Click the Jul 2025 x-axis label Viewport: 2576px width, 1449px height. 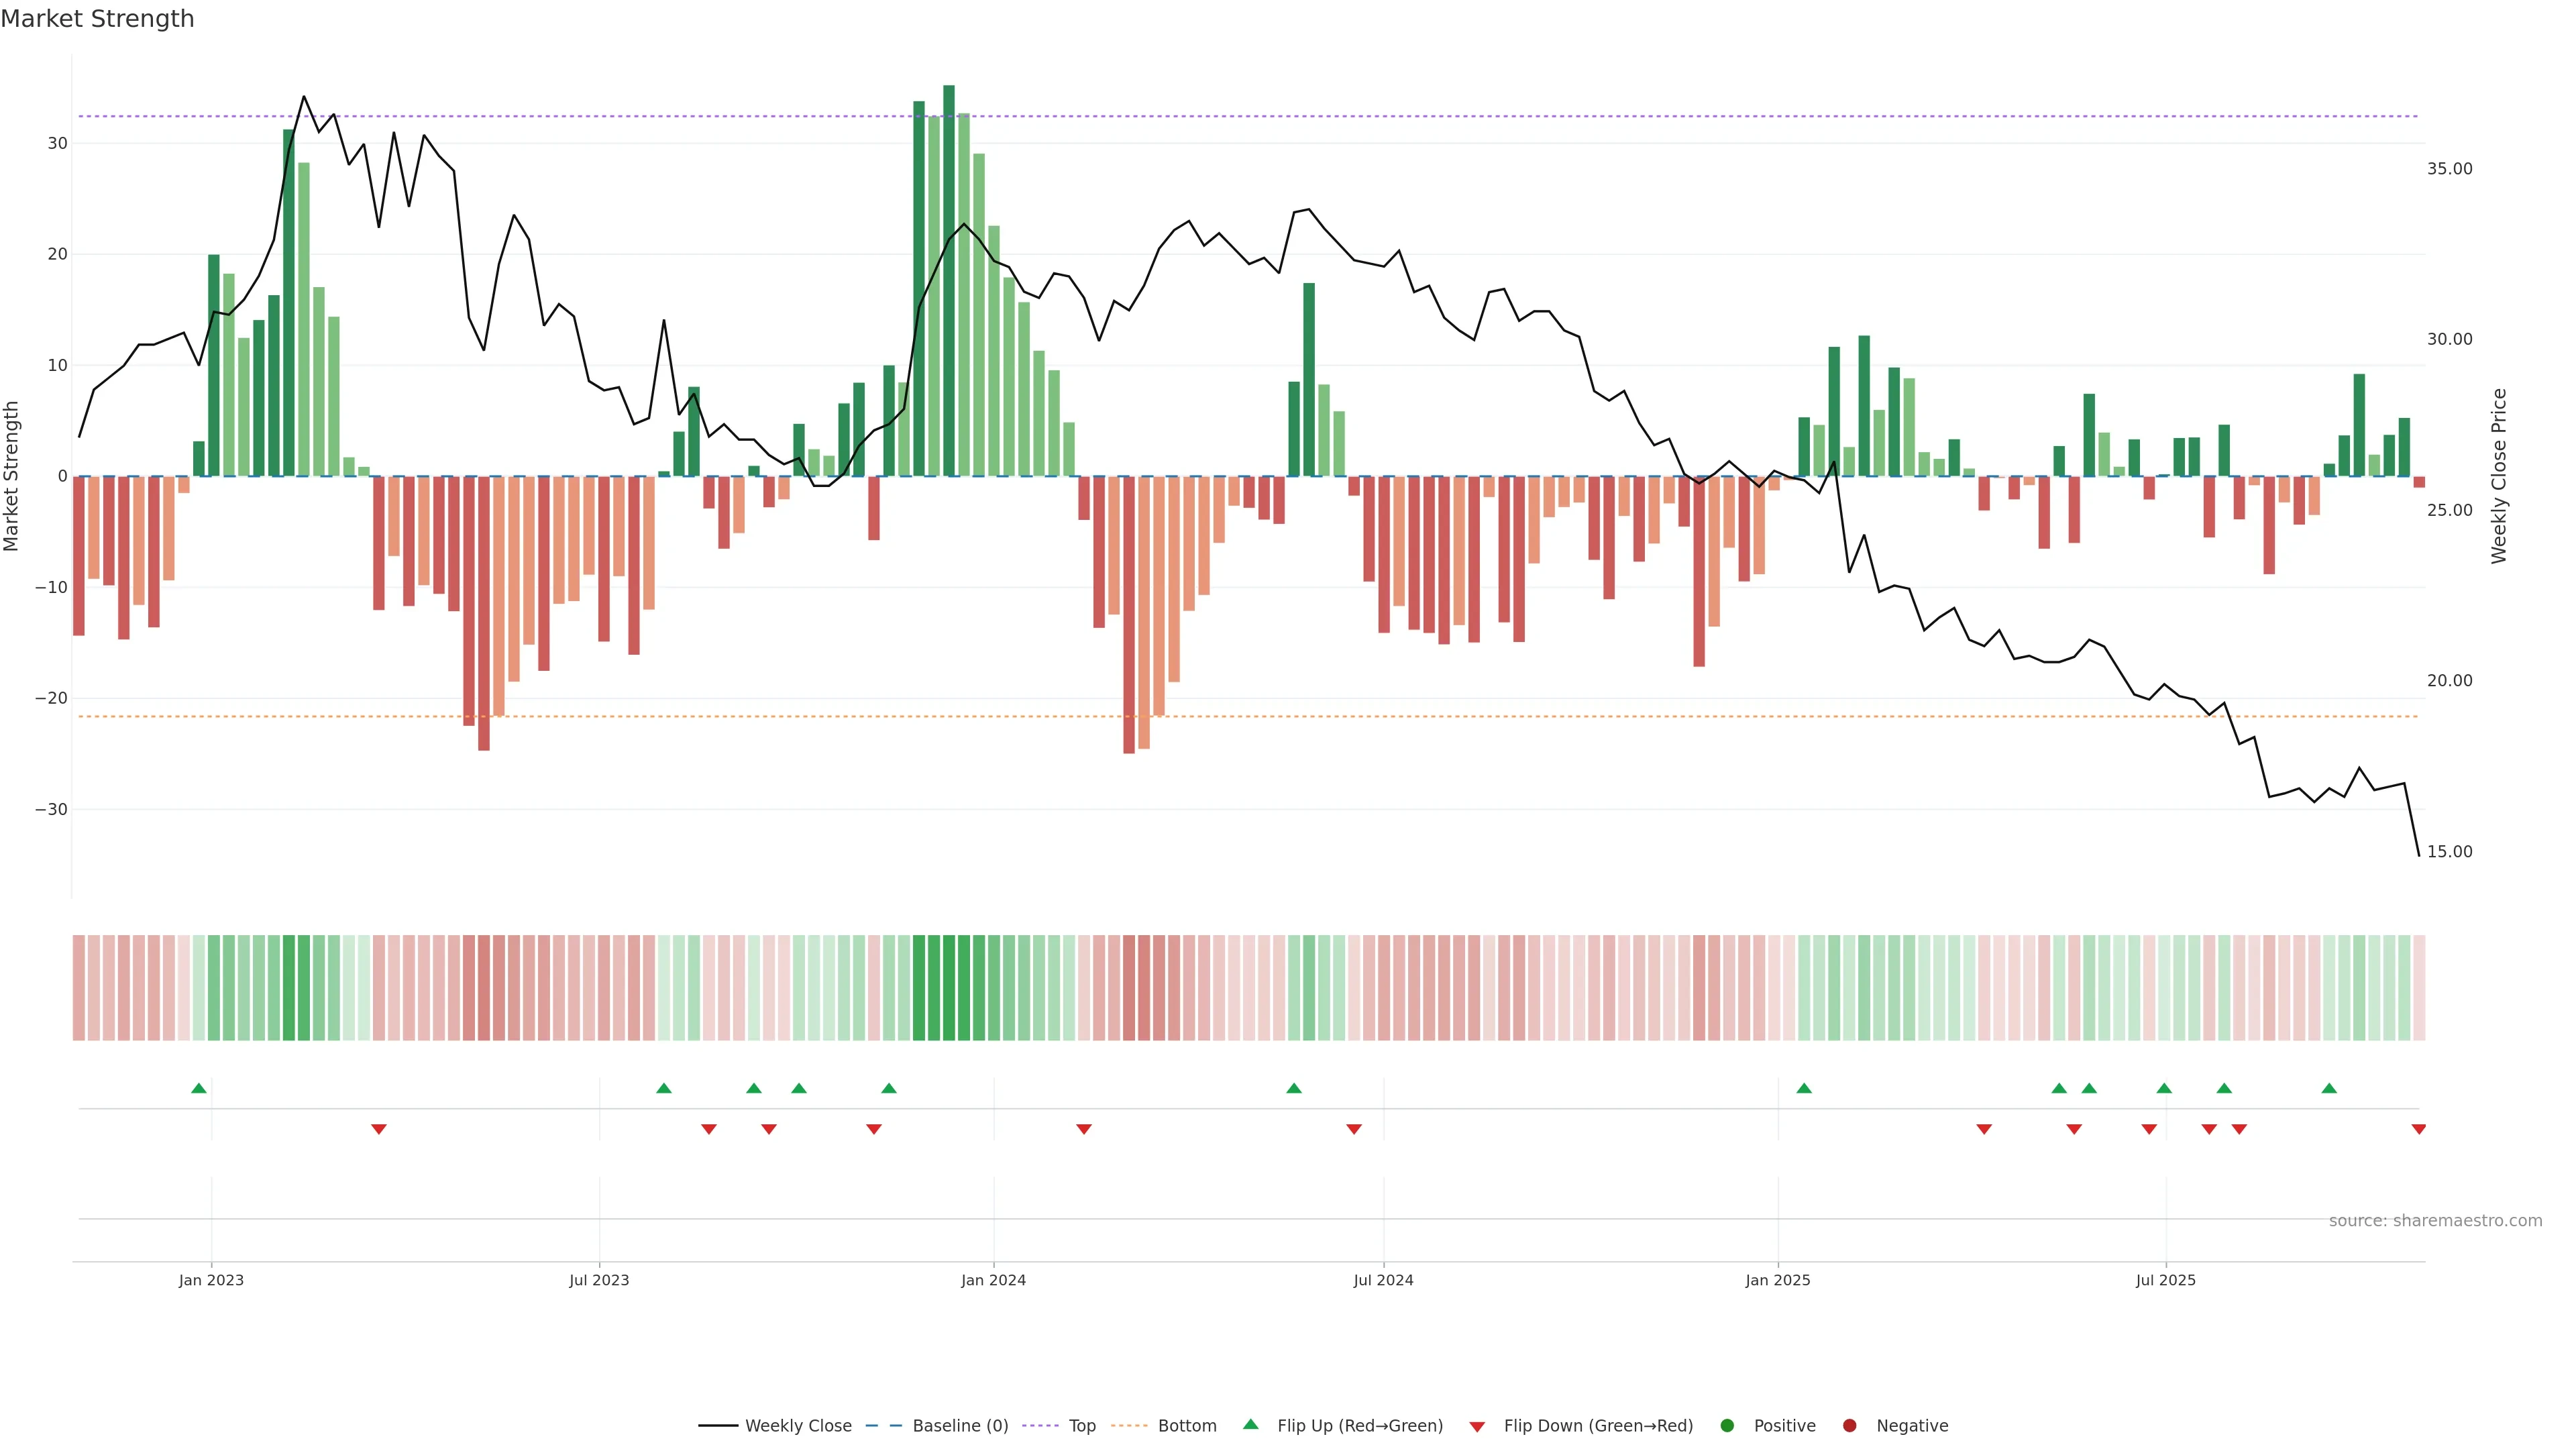(2165, 1280)
